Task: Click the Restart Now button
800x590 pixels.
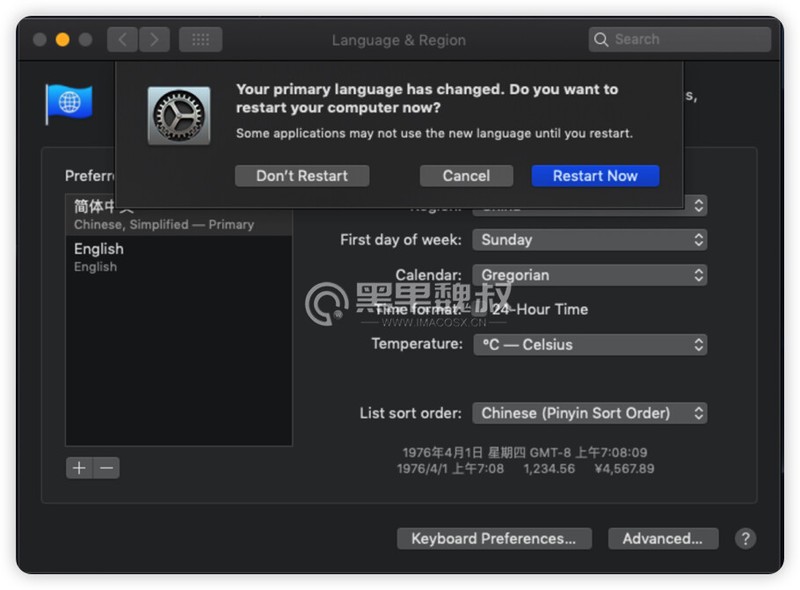Action: click(595, 176)
